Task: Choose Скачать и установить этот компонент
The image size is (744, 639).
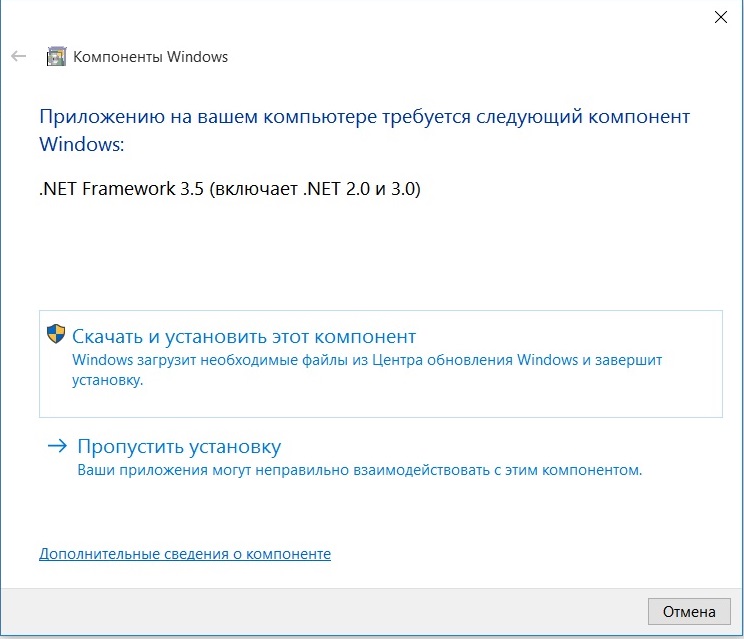Action: [381, 364]
